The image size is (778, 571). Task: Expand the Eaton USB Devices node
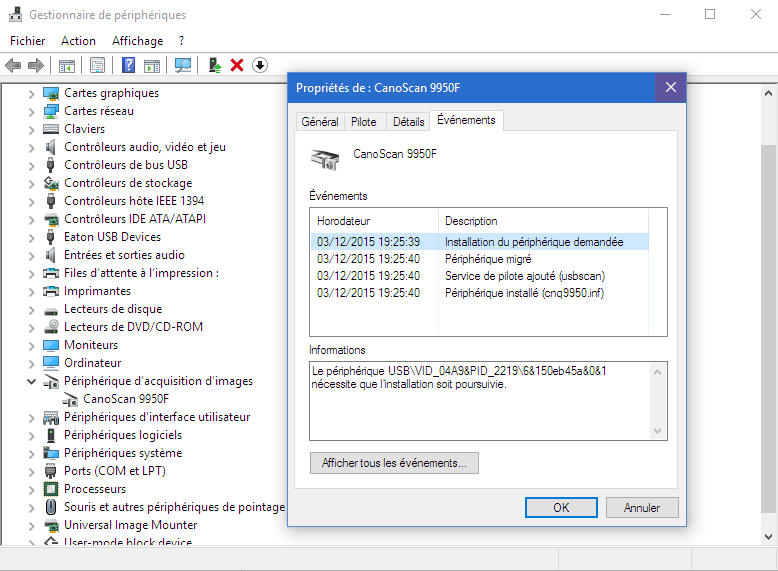31,238
